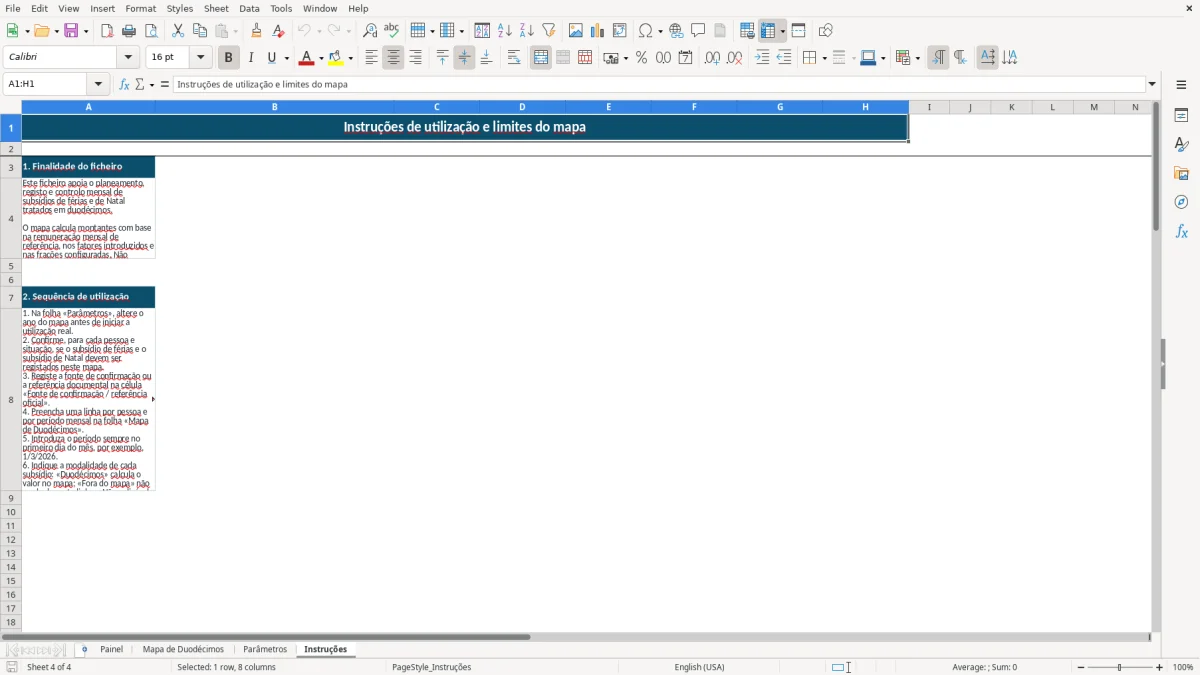1200x675 pixels.
Task: Open the Function Wizard next to the Name Box
Action: (124, 84)
